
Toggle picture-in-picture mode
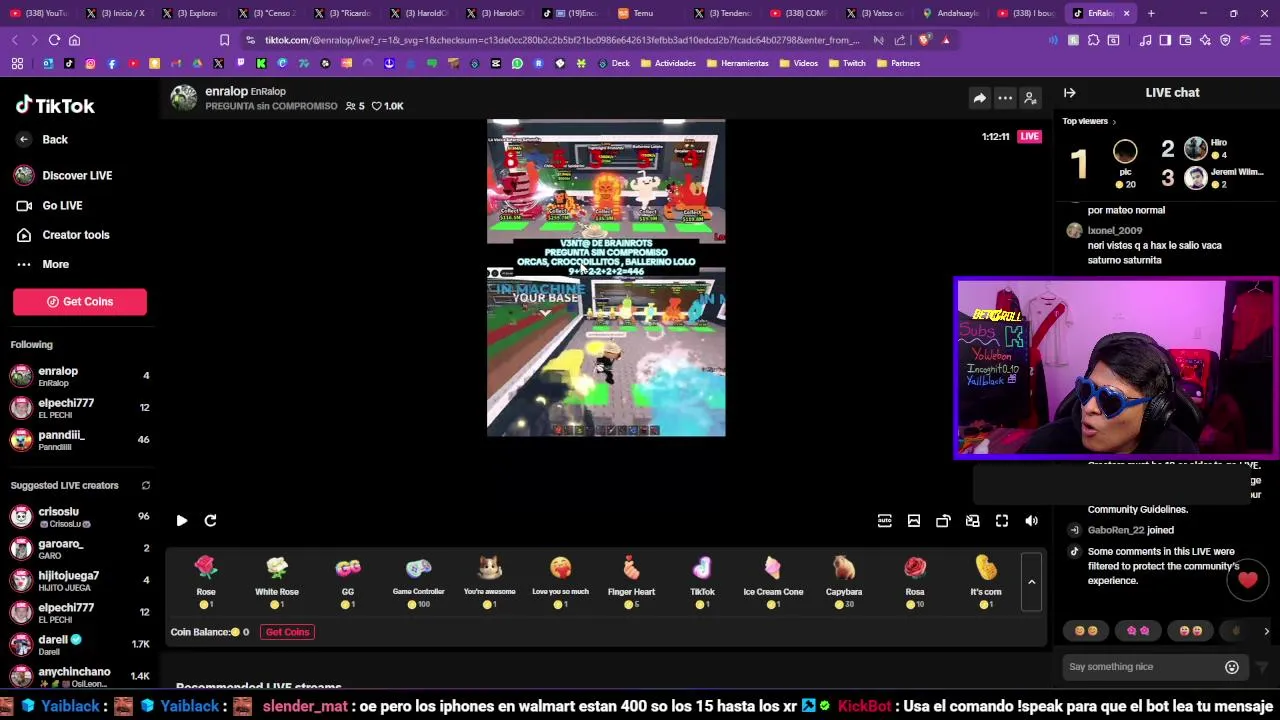tap(972, 520)
